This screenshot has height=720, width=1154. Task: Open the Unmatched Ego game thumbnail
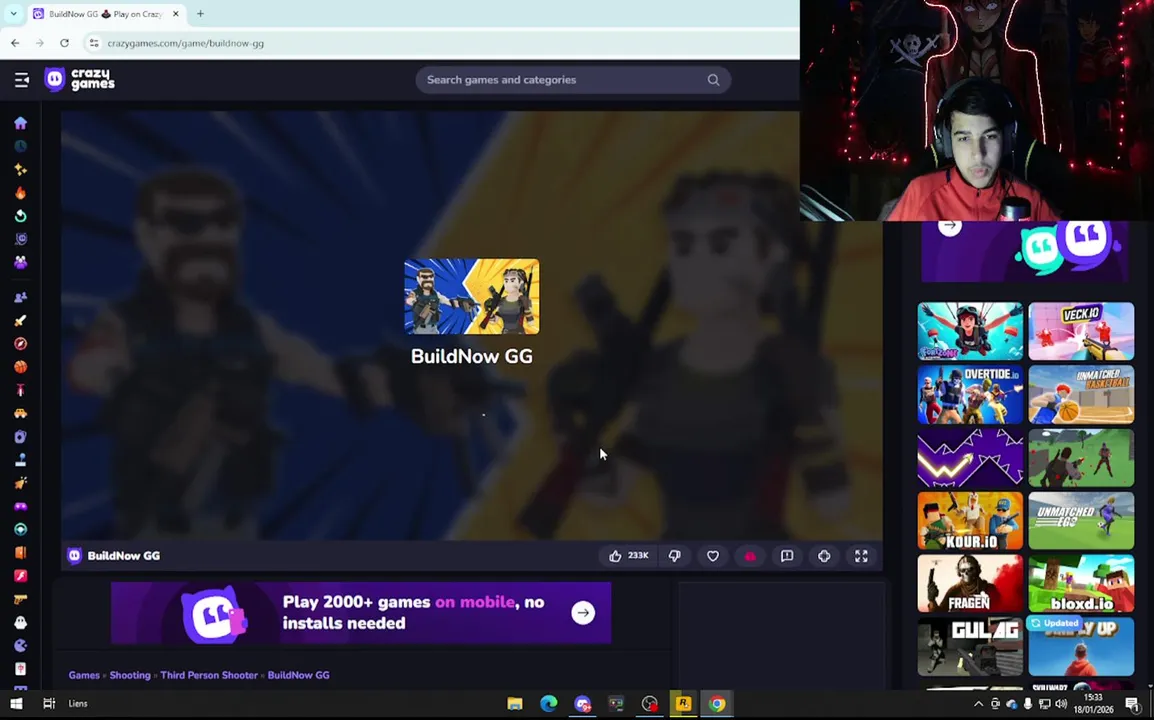[x=1081, y=520]
